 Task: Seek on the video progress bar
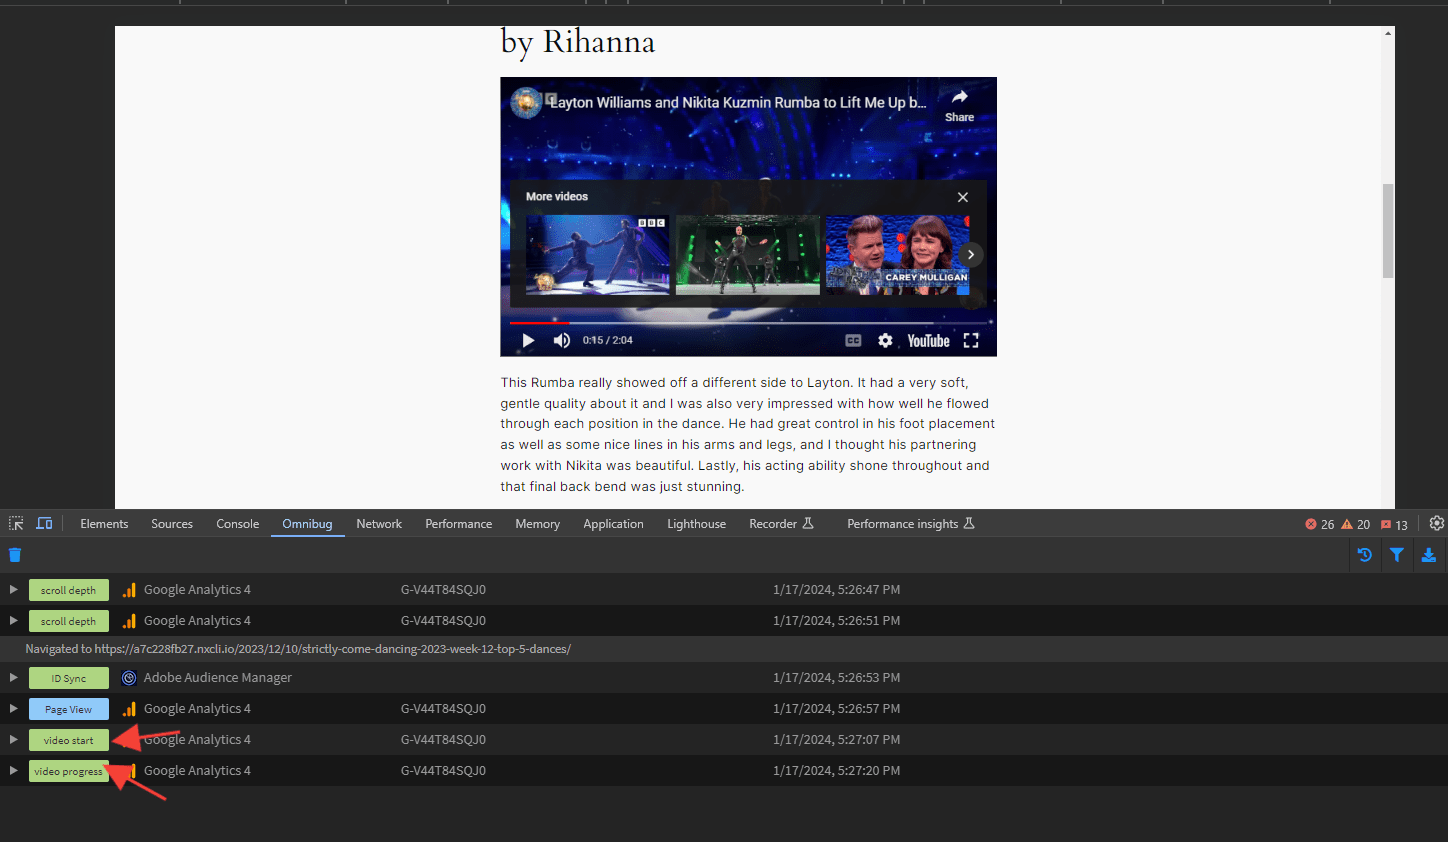[748, 323]
